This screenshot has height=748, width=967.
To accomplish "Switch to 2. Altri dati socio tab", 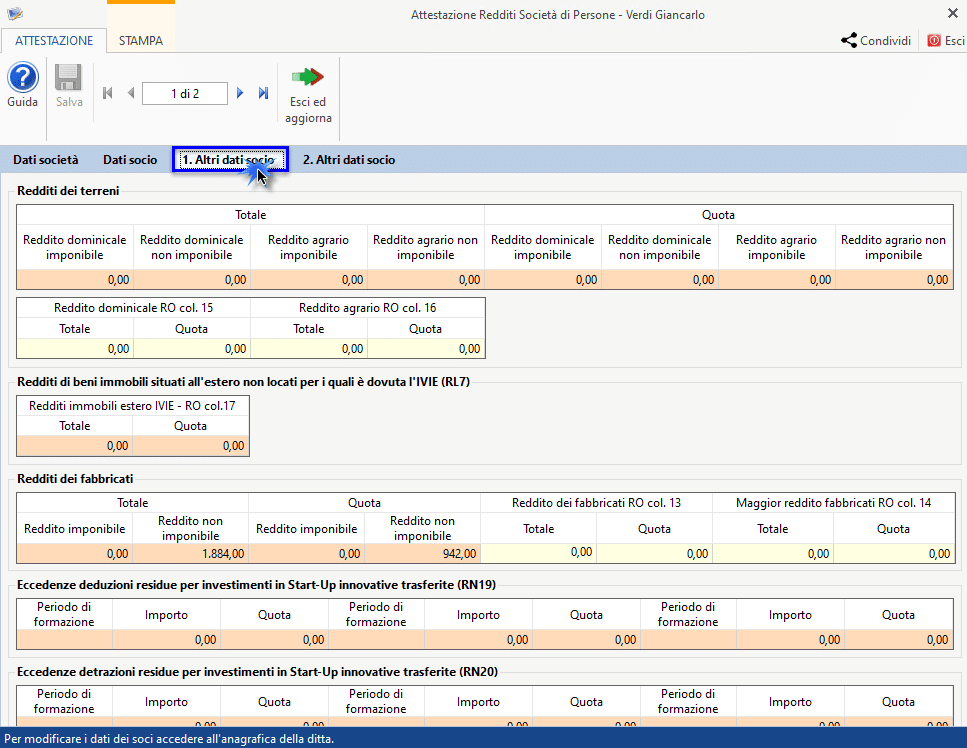I will tap(349, 160).
